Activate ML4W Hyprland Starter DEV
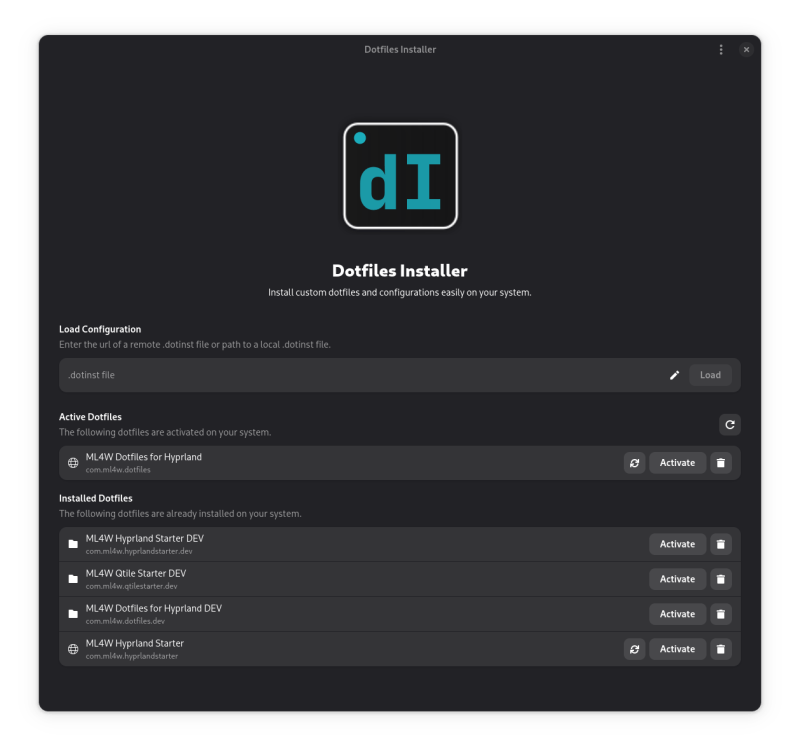This screenshot has height=754, width=800. [677, 543]
